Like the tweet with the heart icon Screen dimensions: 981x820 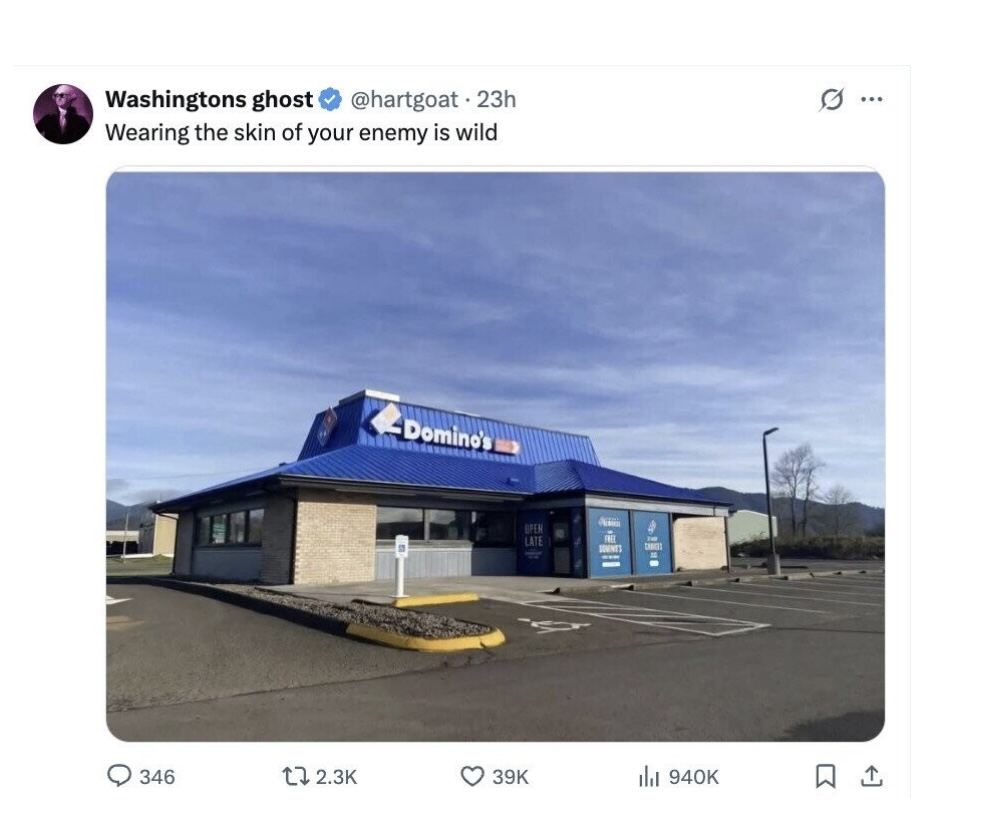472,777
